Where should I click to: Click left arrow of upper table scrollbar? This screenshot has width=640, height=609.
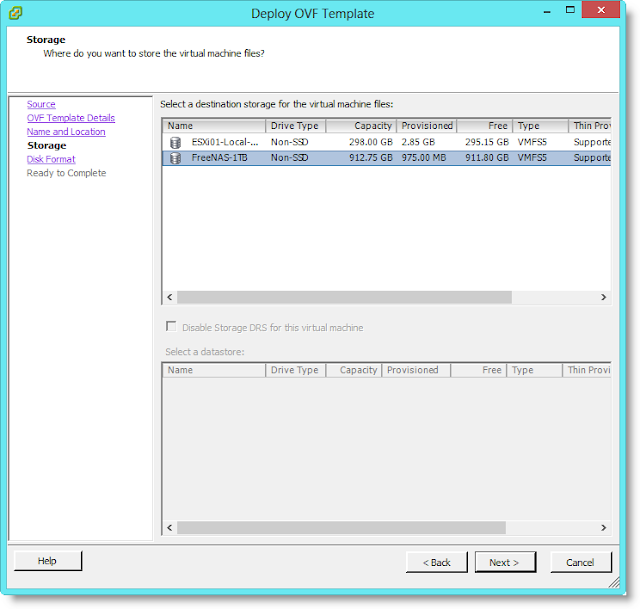click(170, 297)
